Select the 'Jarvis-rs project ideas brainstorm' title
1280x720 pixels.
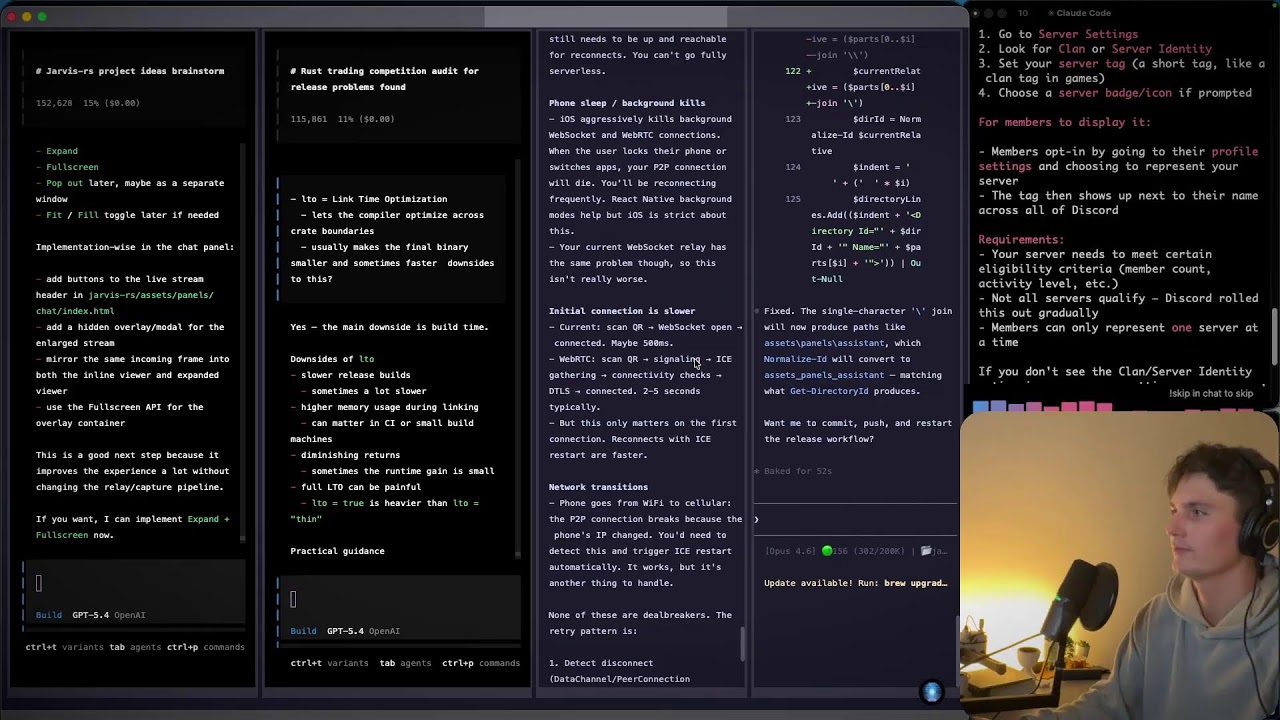pyautogui.click(x=130, y=71)
